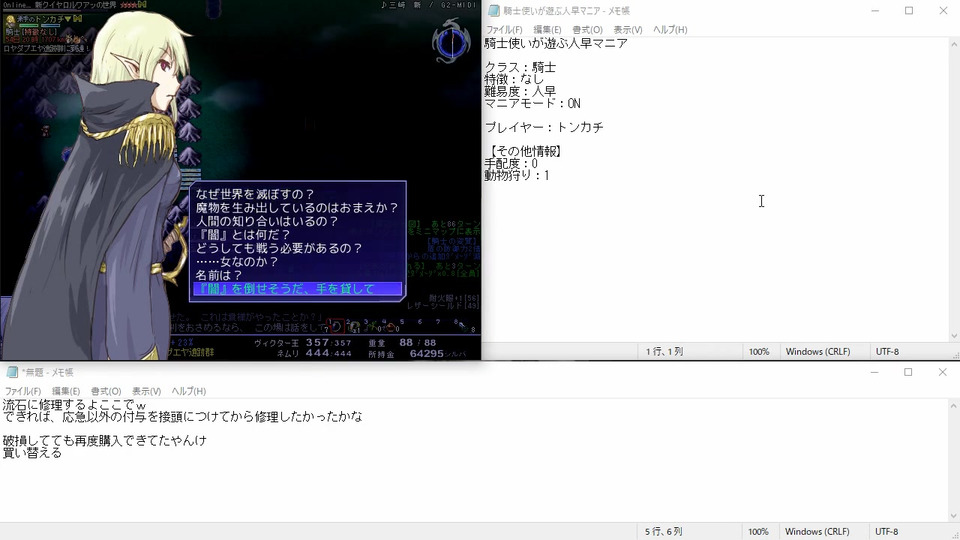960x540 pixels.
Task: Minimize the 無題 Notepad window
Action: (874, 372)
